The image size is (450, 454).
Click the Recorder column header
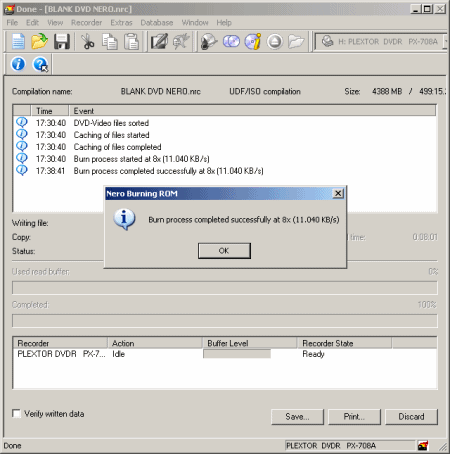coord(60,343)
